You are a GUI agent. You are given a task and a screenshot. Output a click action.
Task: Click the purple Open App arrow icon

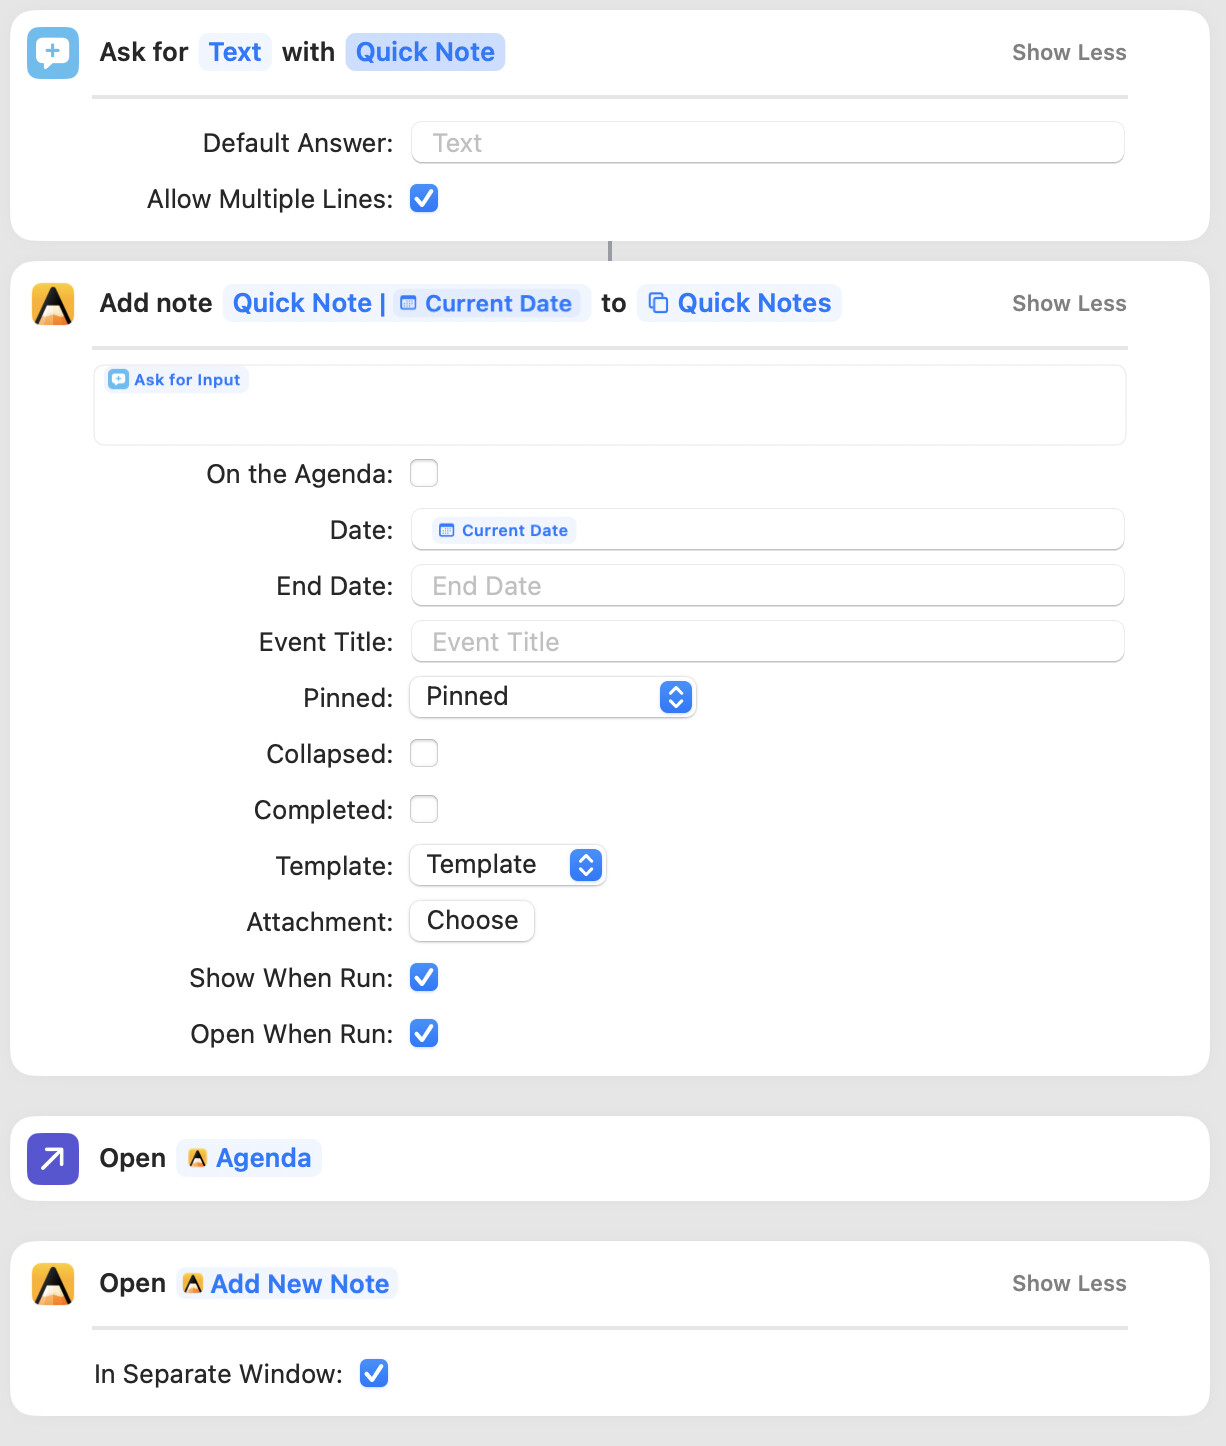[x=53, y=1159]
